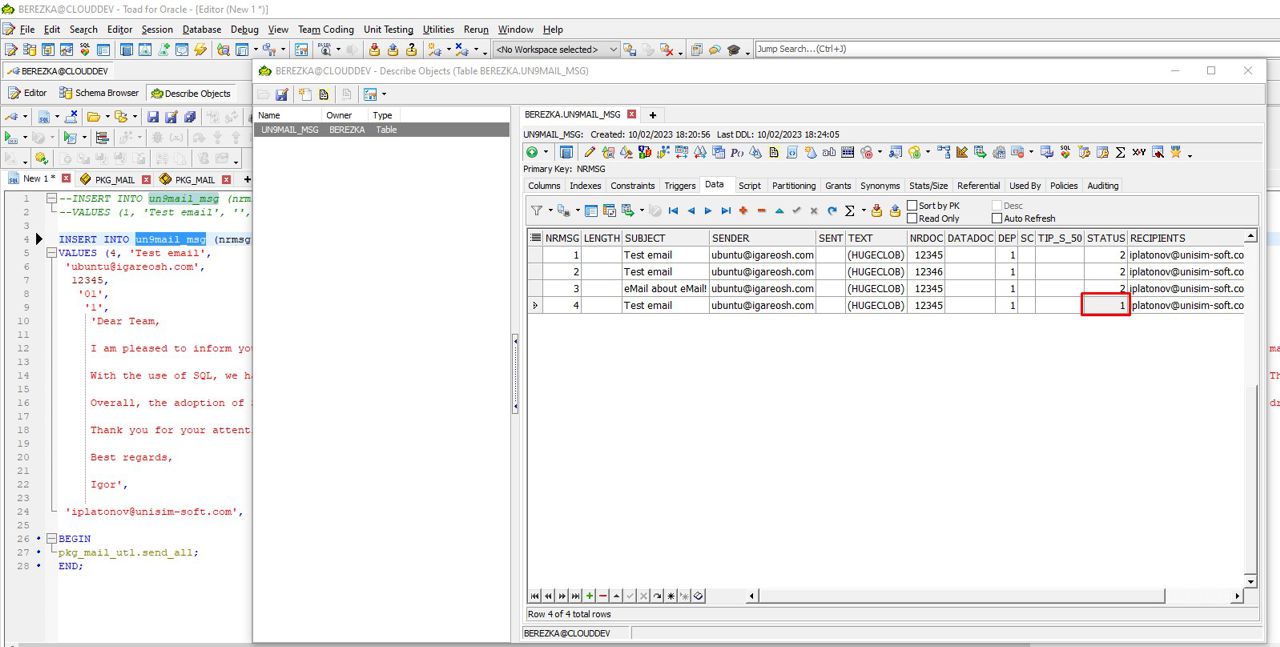Viewport: 1280px width, 647px height.
Task: Turn on the Auto Refresh checkbox
Action: click(997, 218)
